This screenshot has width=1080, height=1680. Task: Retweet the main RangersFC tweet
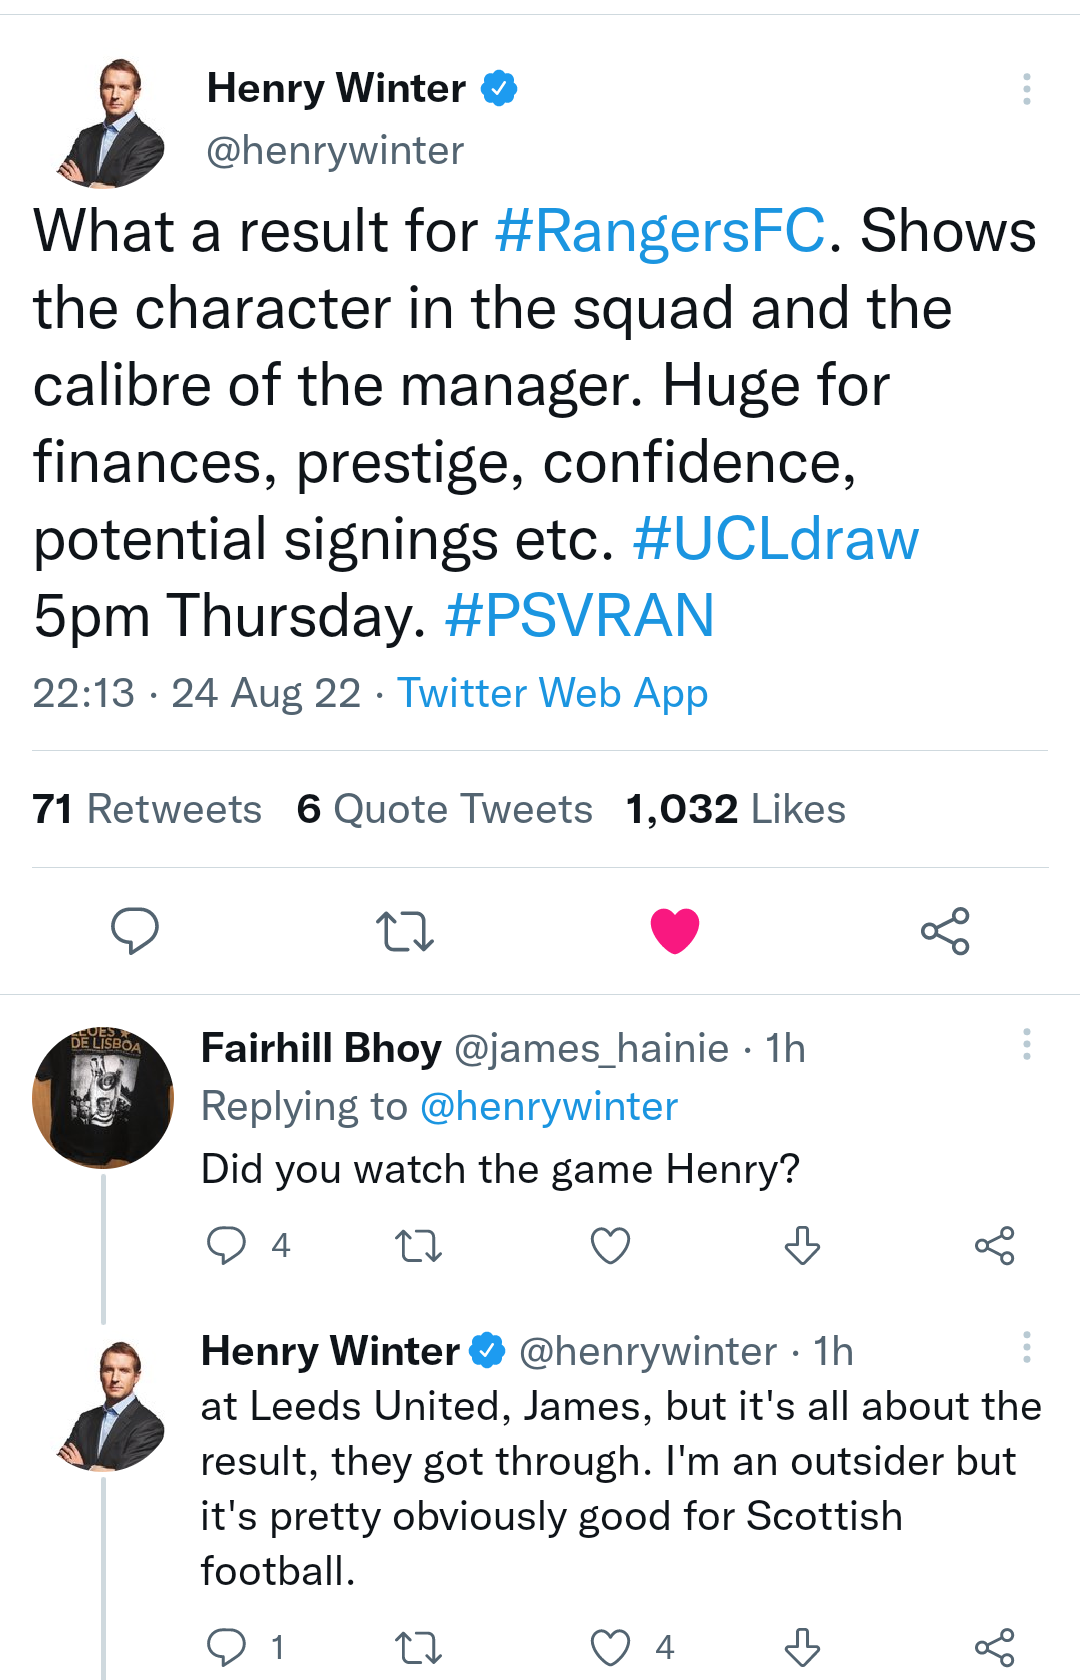(404, 931)
